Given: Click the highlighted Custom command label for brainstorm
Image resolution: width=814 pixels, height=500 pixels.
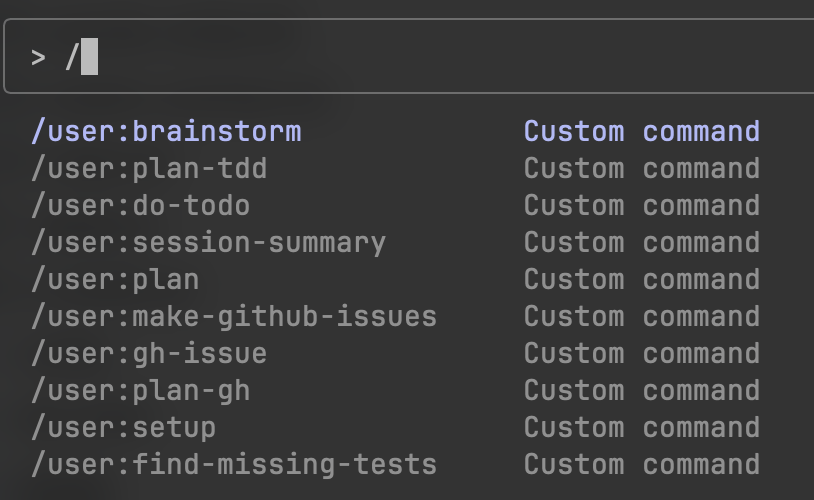Looking at the screenshot, I should tap(641, 132).
